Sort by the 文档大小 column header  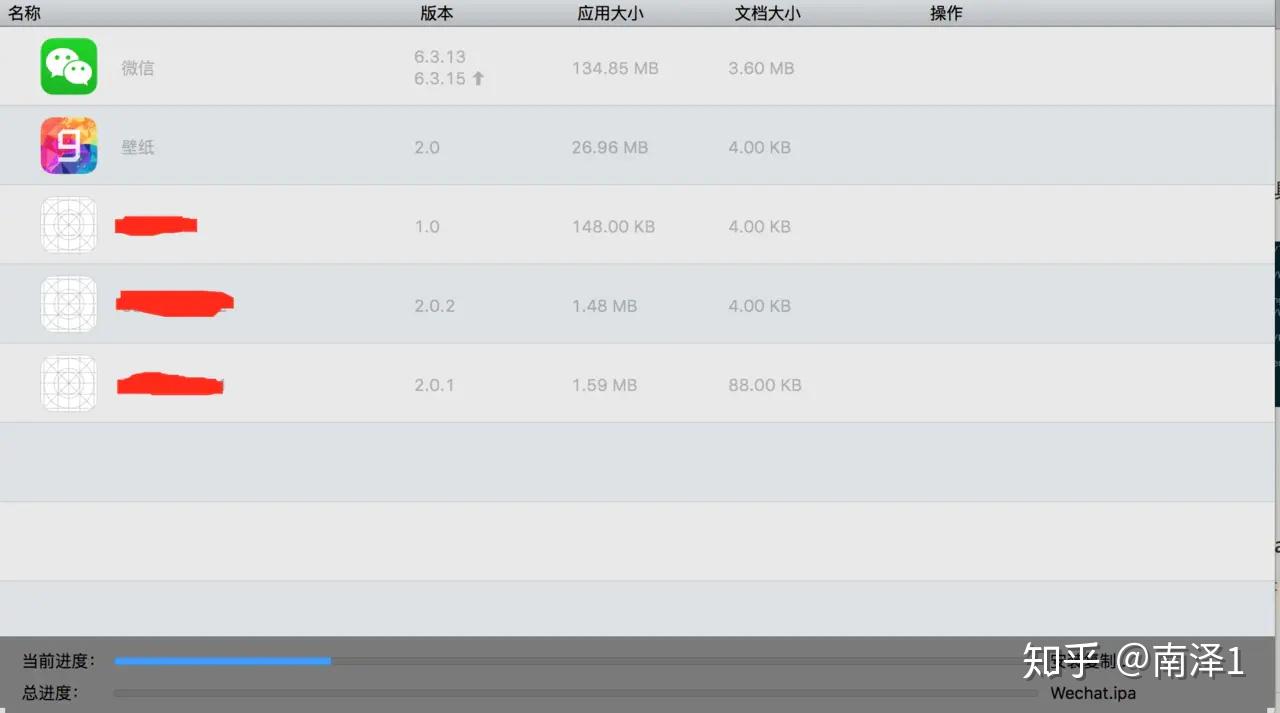click(x=767, y=13)
